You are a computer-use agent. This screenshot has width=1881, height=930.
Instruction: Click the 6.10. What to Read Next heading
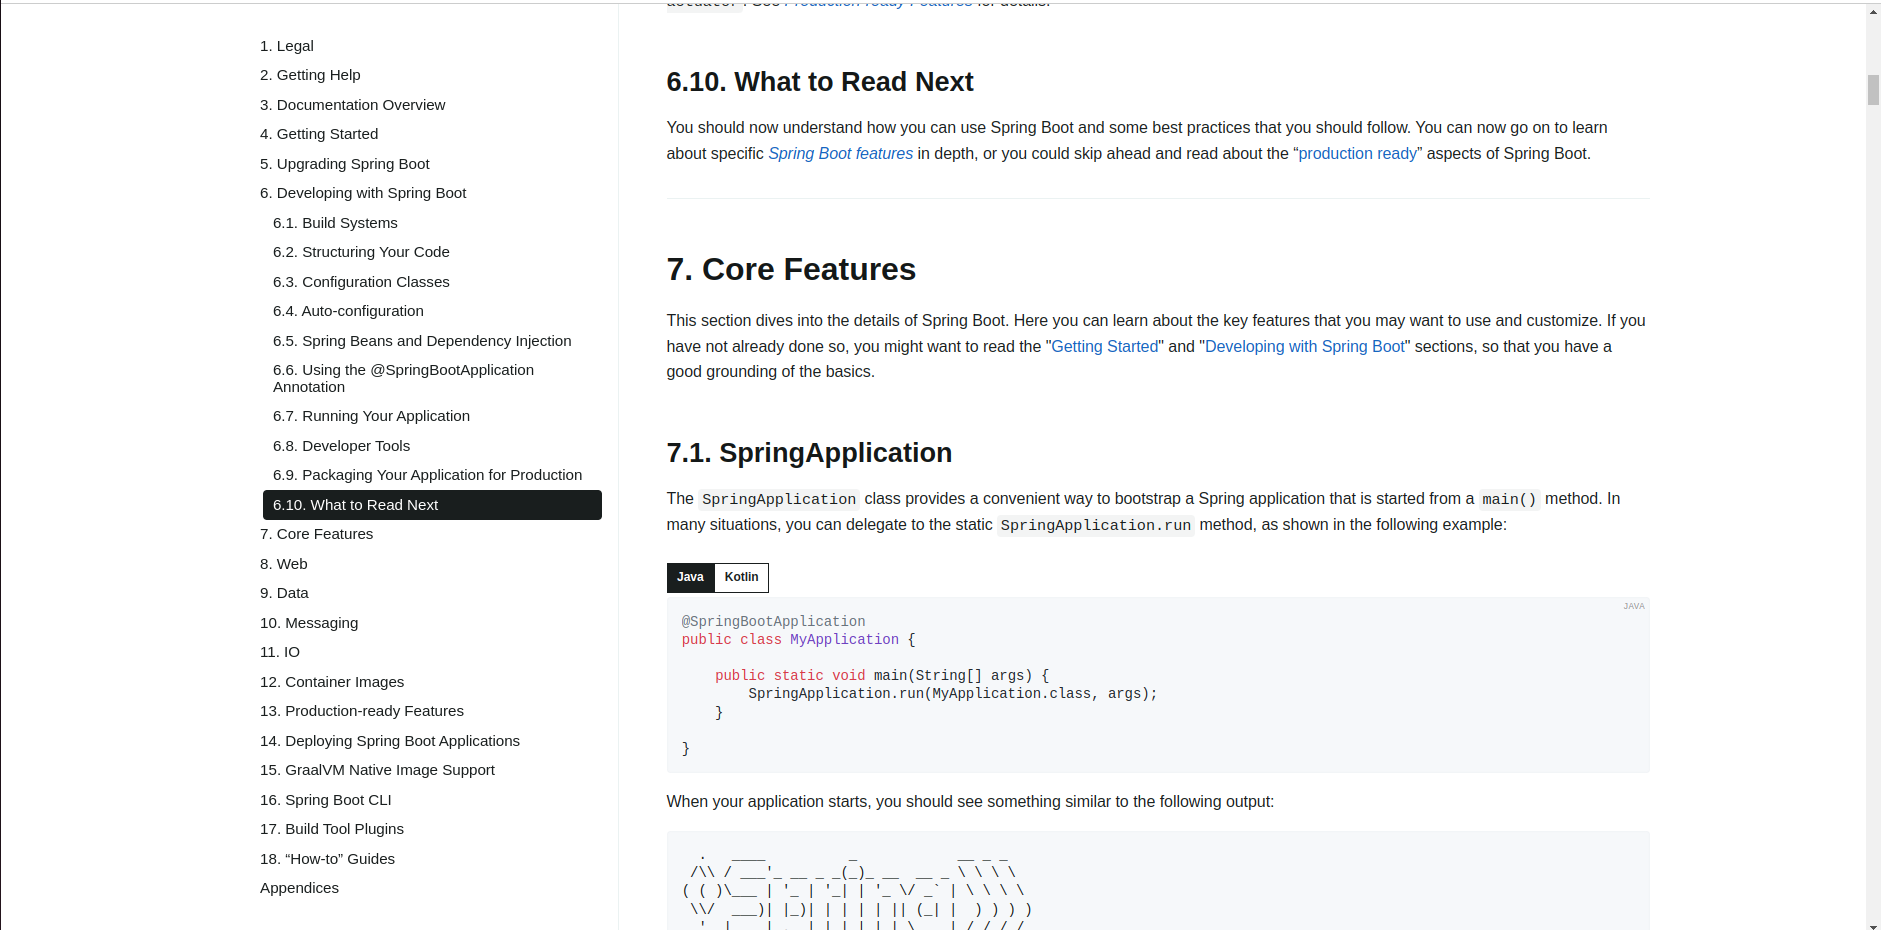coord(820,82)
